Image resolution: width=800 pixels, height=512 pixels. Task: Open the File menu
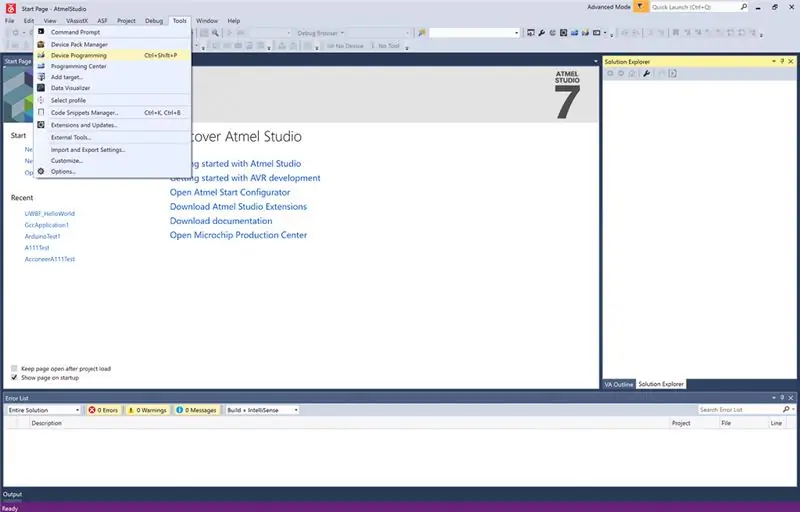pyautogui.click(x=10, y=21)
